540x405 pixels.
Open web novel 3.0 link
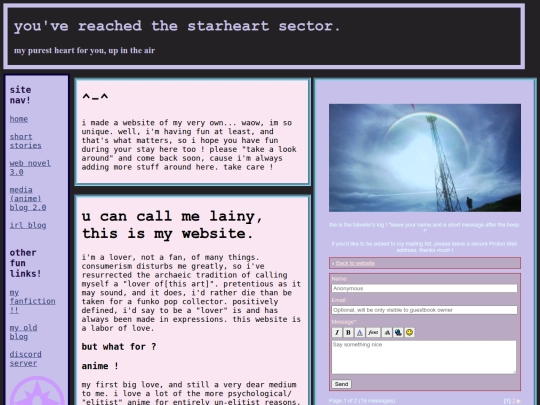30,167
